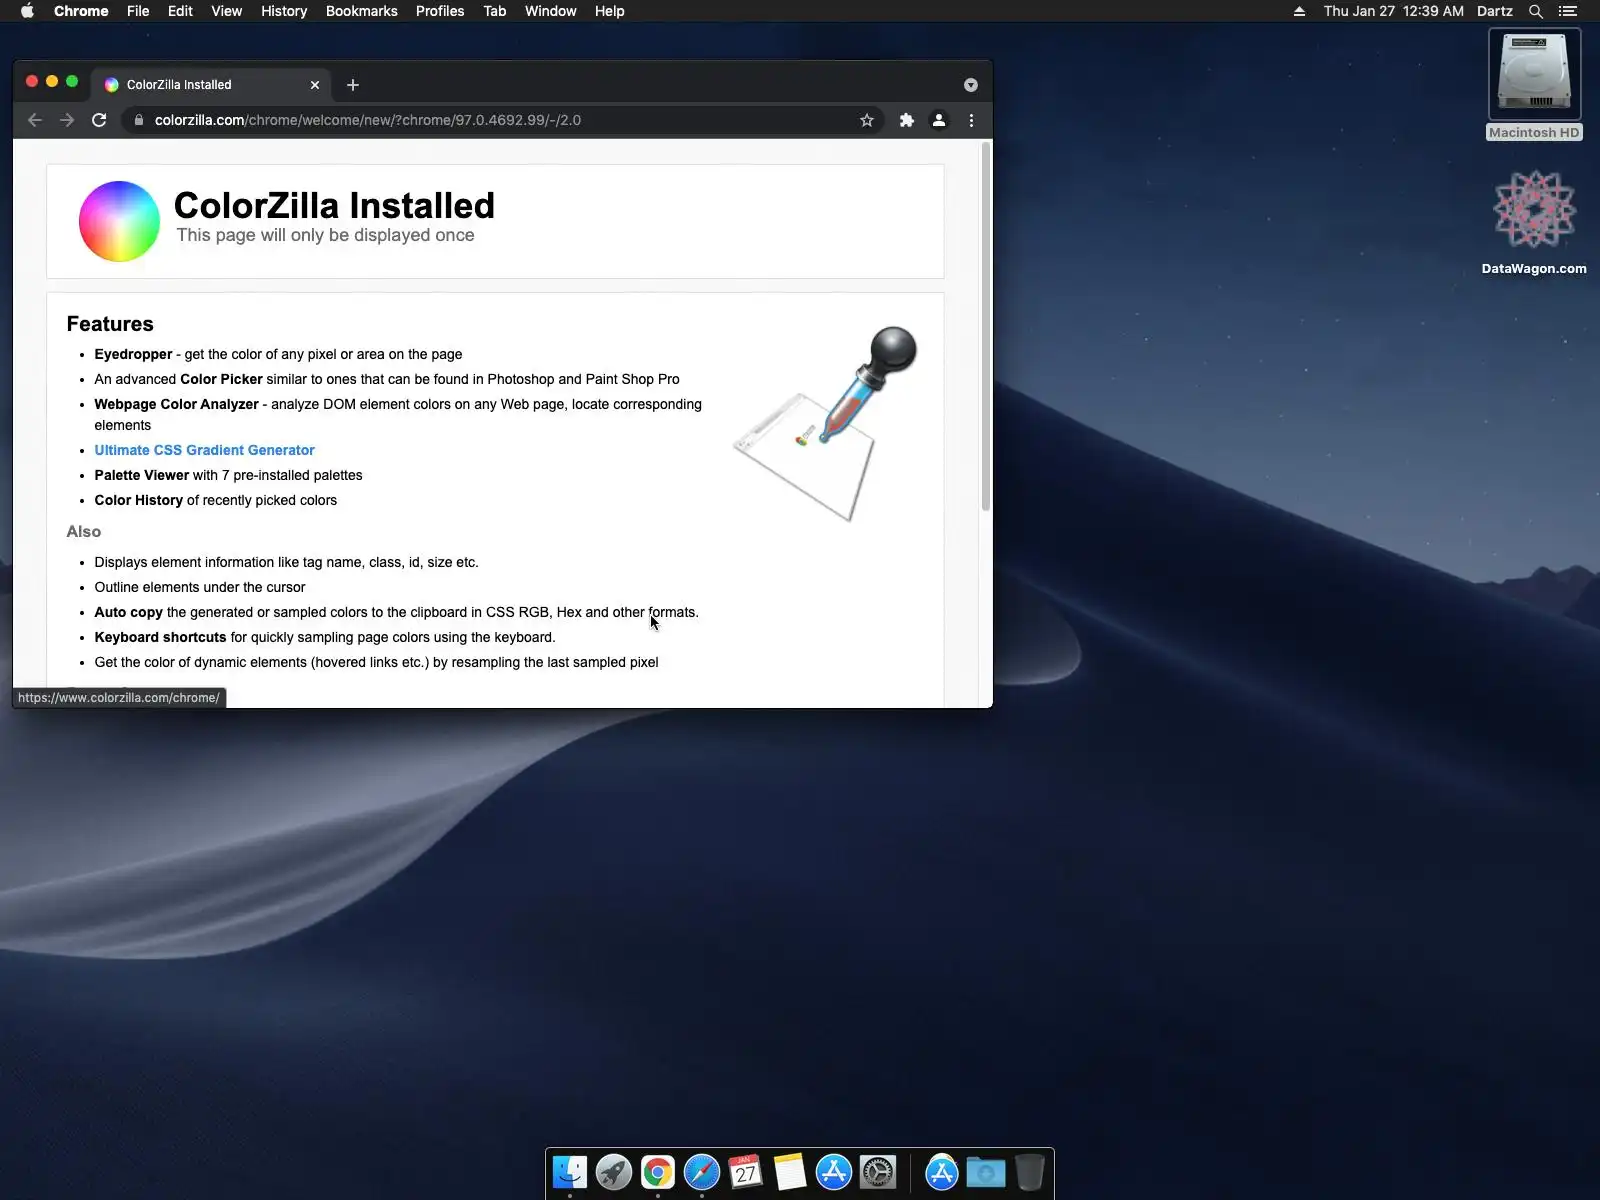Open the Edit menu

coord(180,11)
